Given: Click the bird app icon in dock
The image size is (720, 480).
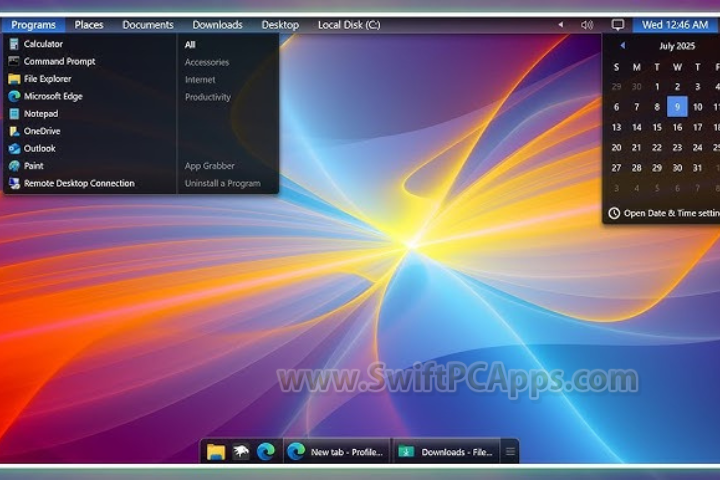Looking at the screenshot, I should pyautogui.click(x=241, y=452).
